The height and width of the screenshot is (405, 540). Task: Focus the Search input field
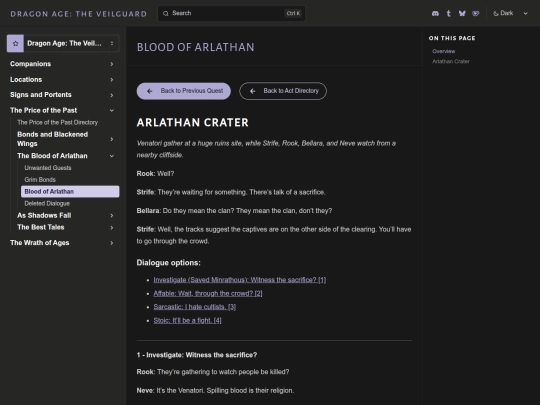(231, 13)
